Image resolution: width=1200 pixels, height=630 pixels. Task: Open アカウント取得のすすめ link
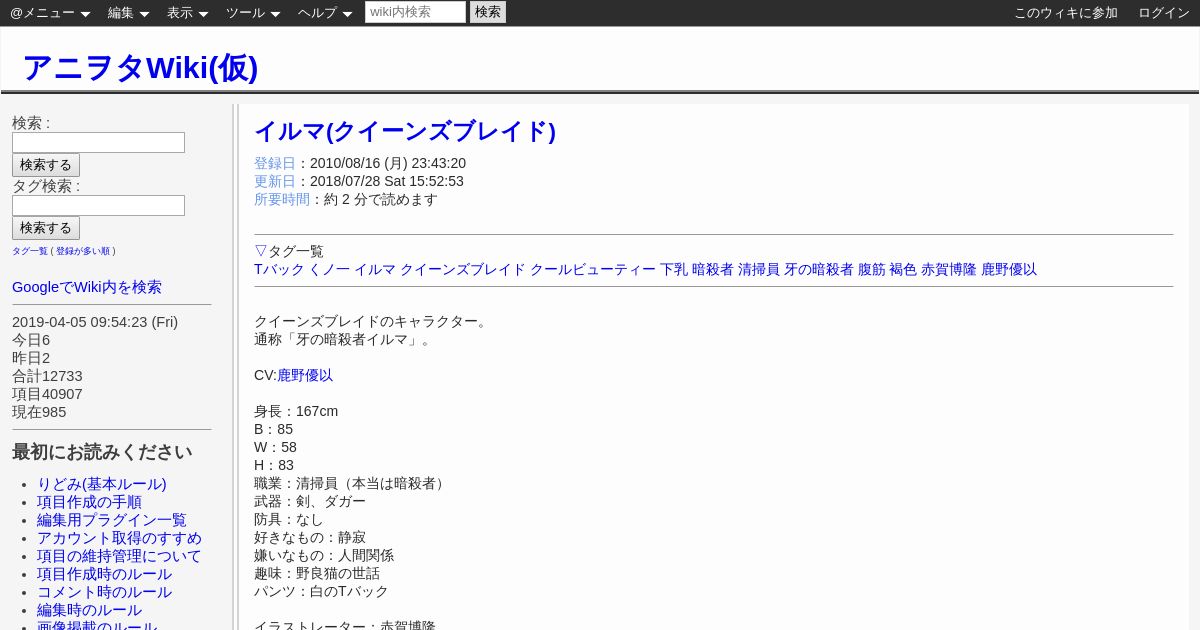click(x=119, y=538)
